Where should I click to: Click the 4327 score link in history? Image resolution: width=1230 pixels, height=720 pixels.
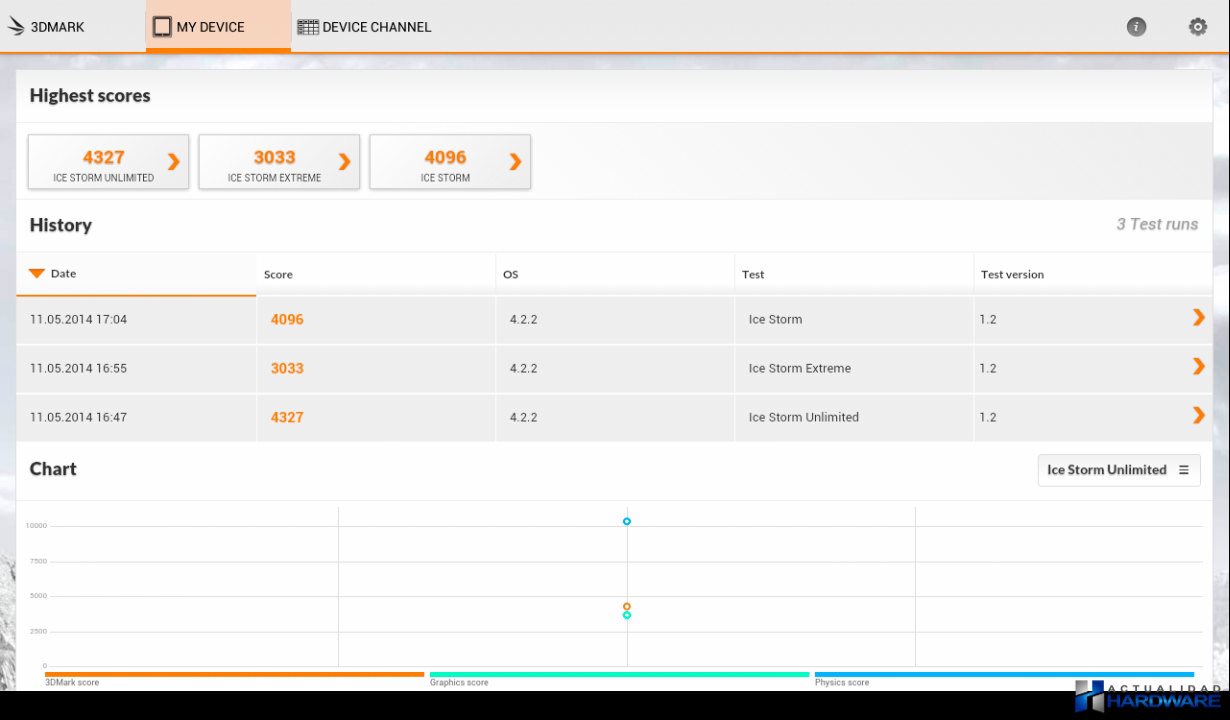pyautogui.click(x=287, y=417)
